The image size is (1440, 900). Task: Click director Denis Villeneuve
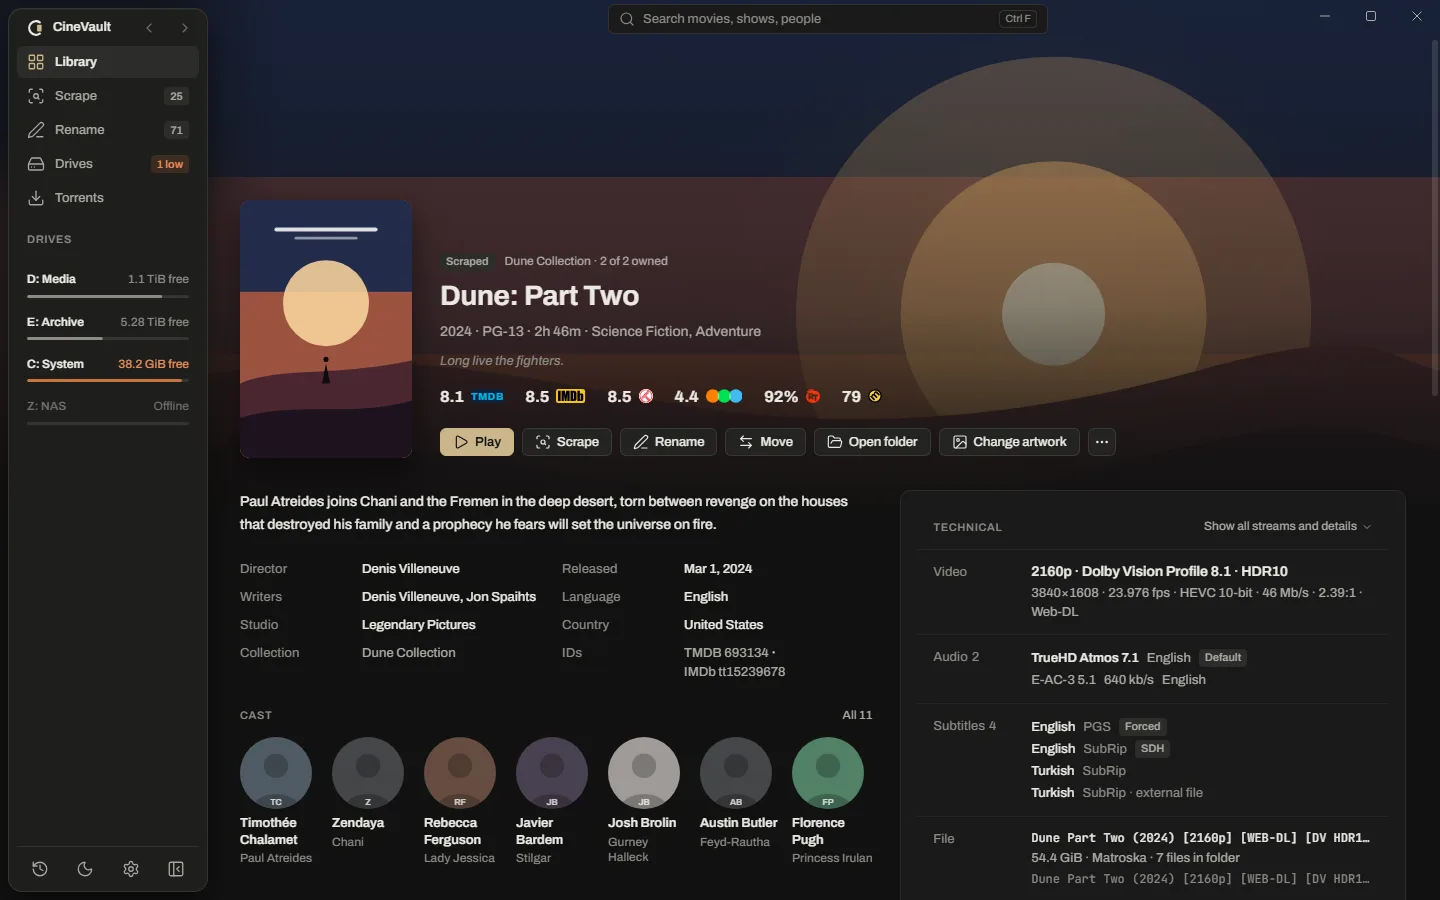coord(411,569)
